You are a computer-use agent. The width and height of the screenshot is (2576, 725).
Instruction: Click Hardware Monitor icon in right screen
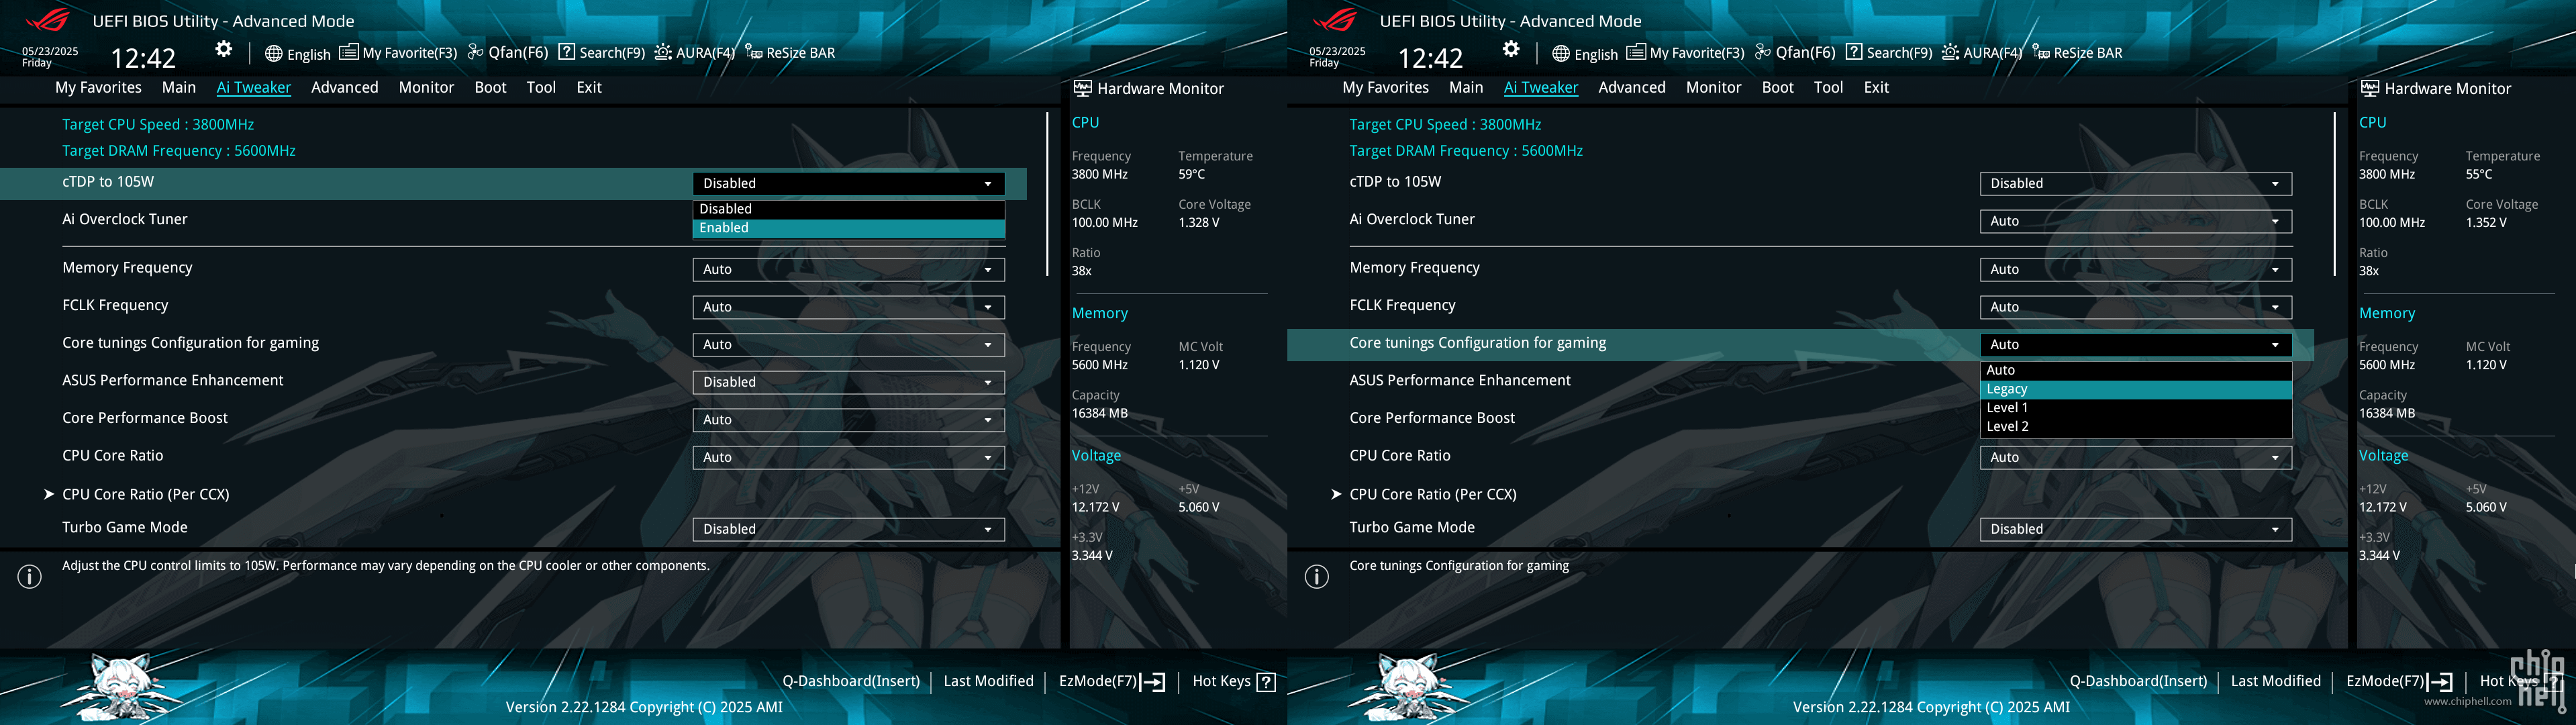[x=2369, y=88]
